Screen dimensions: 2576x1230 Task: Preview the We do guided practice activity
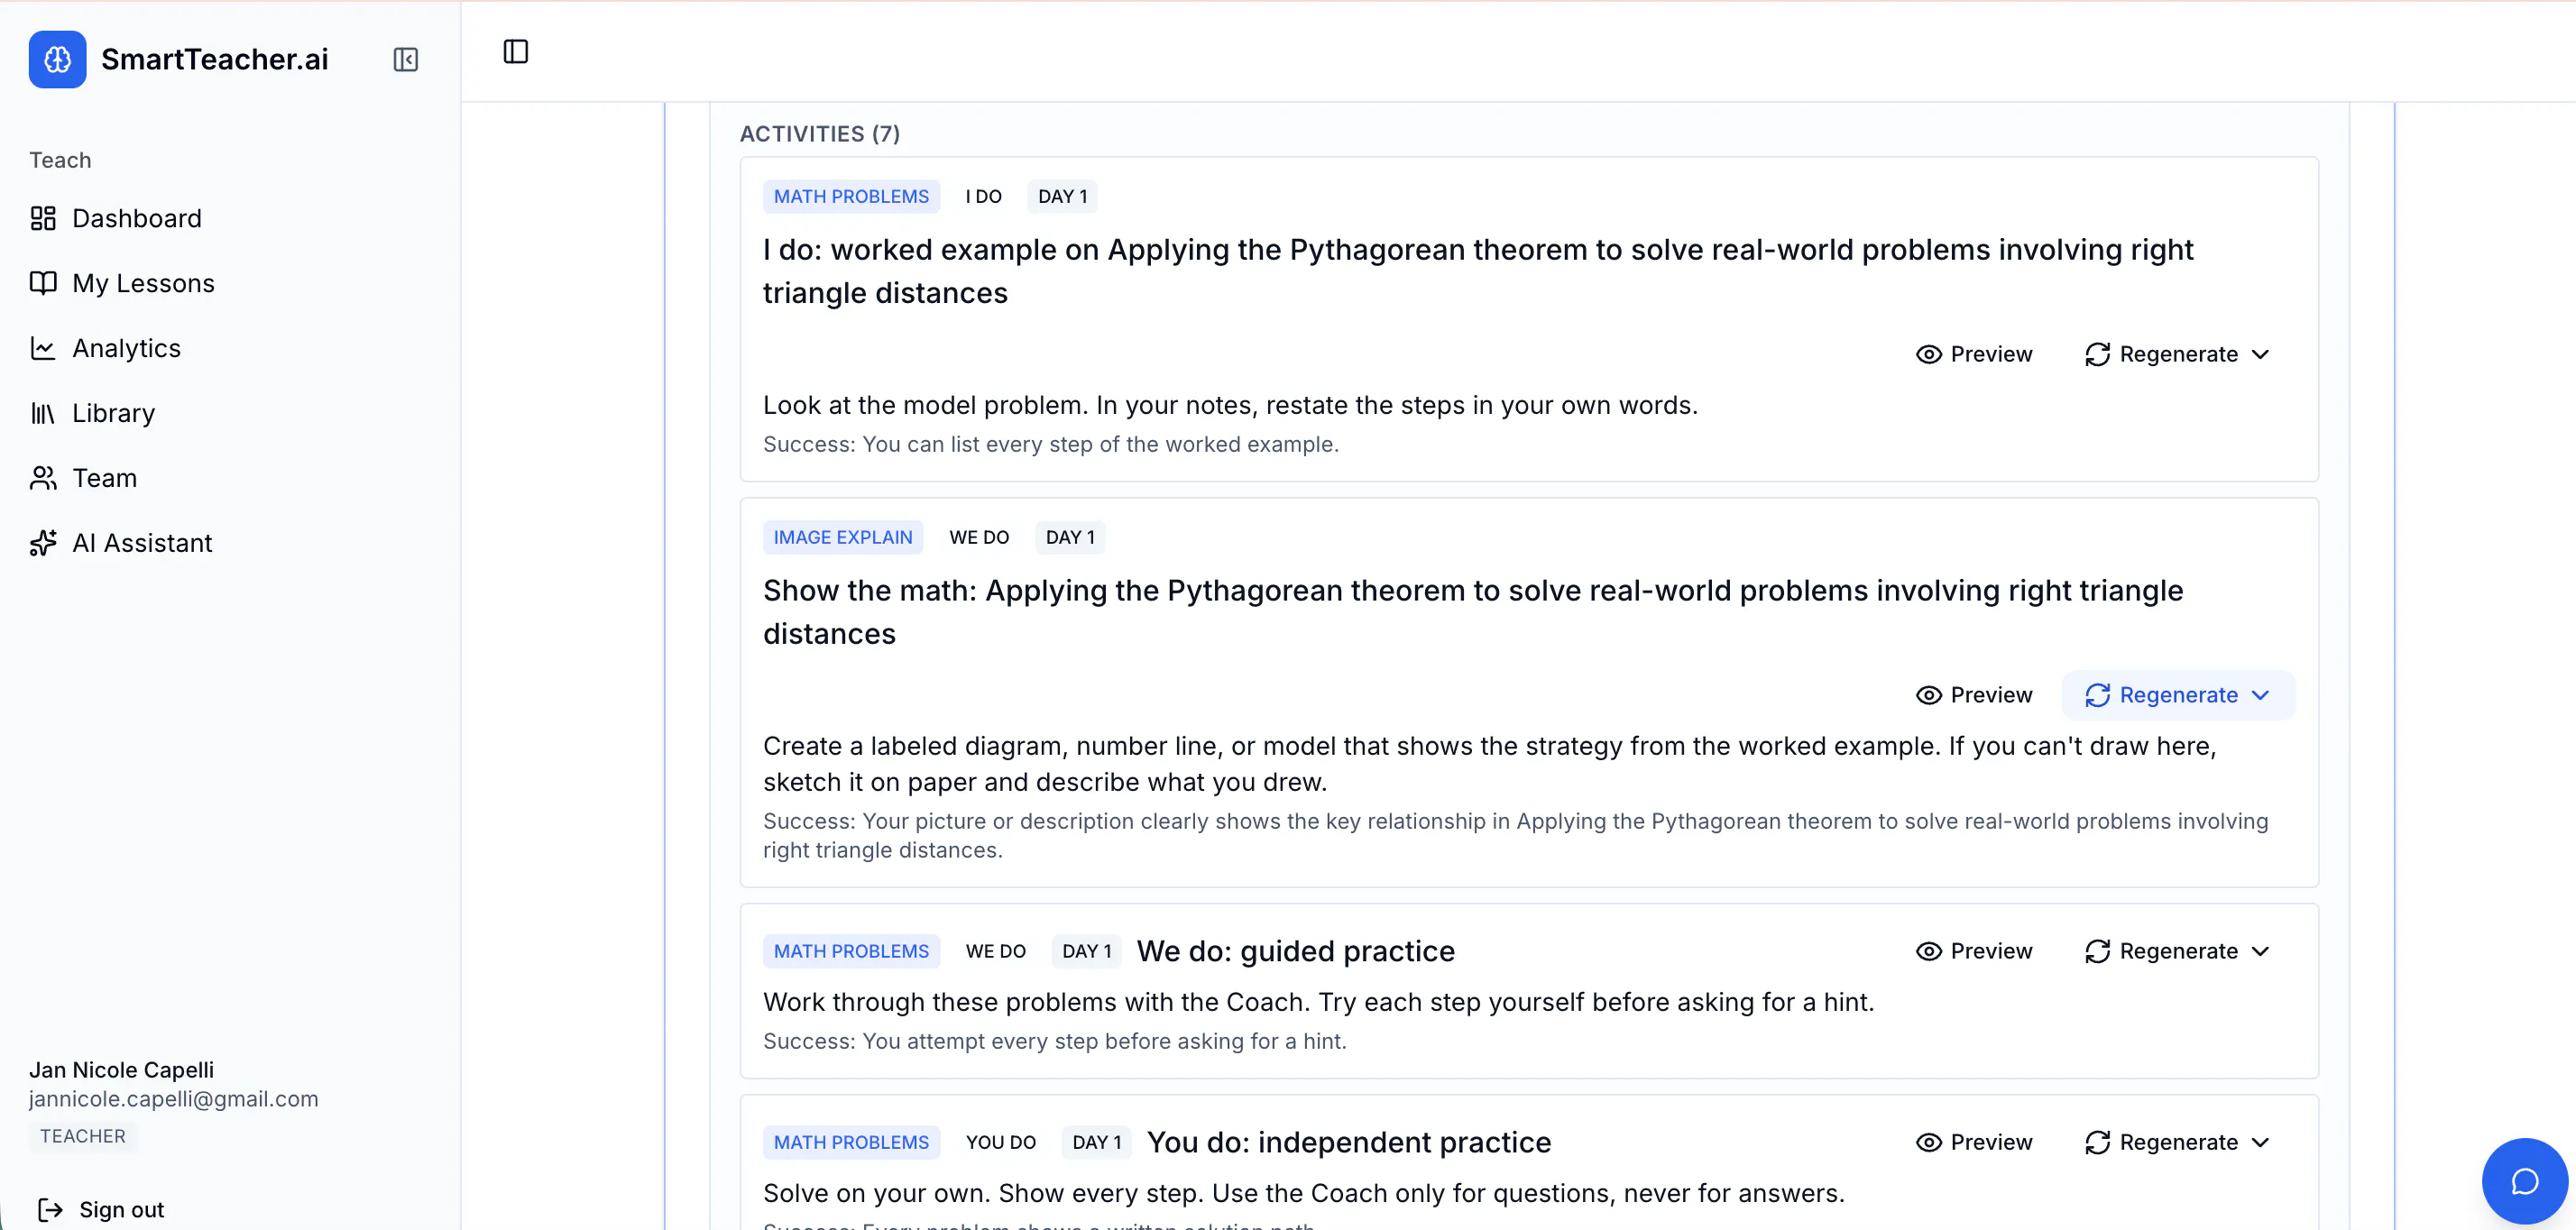point(1974,951)
